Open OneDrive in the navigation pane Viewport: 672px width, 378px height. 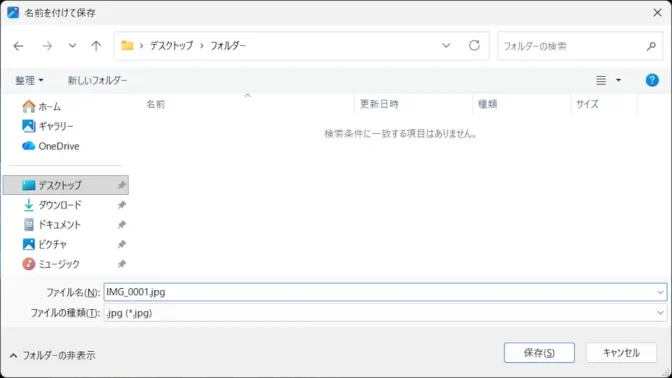point(51,146)
